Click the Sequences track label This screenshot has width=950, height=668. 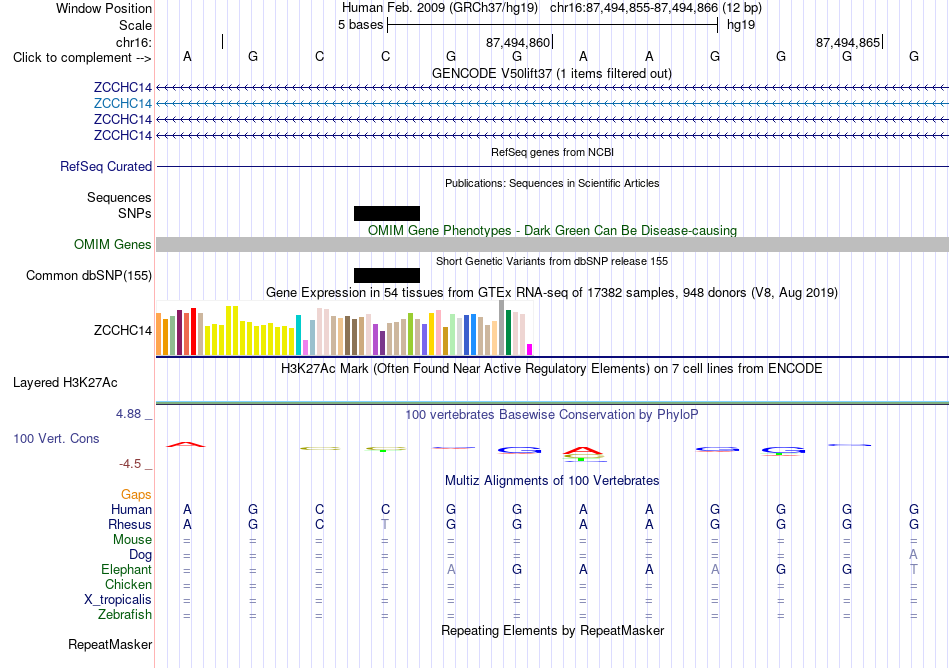point(119,197)
